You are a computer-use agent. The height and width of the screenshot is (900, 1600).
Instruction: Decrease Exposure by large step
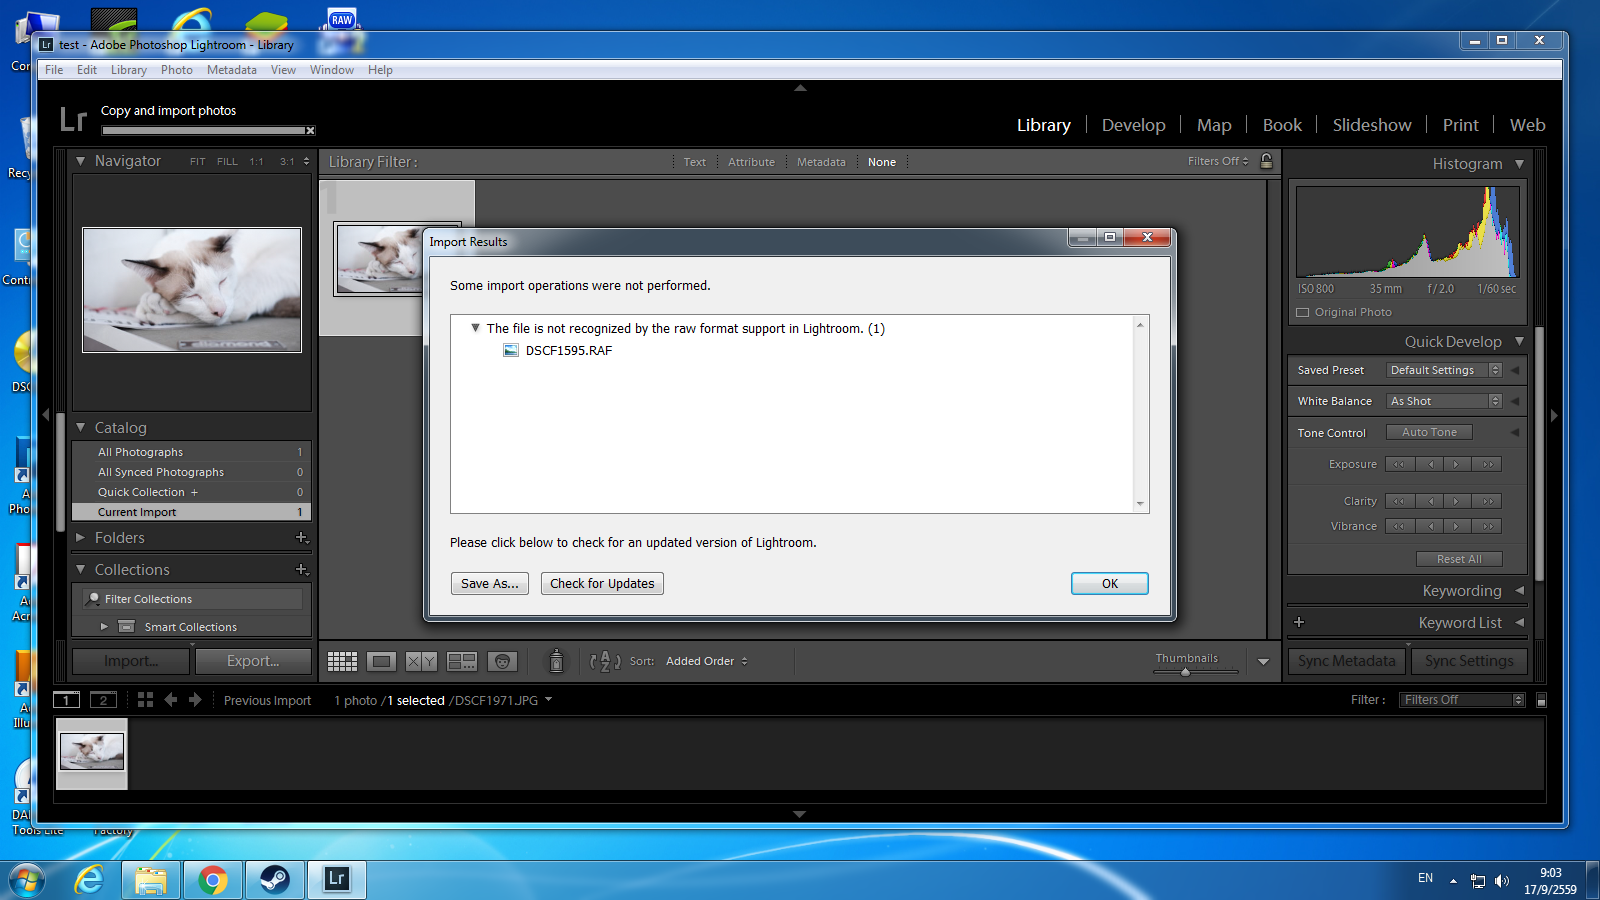1399,464
